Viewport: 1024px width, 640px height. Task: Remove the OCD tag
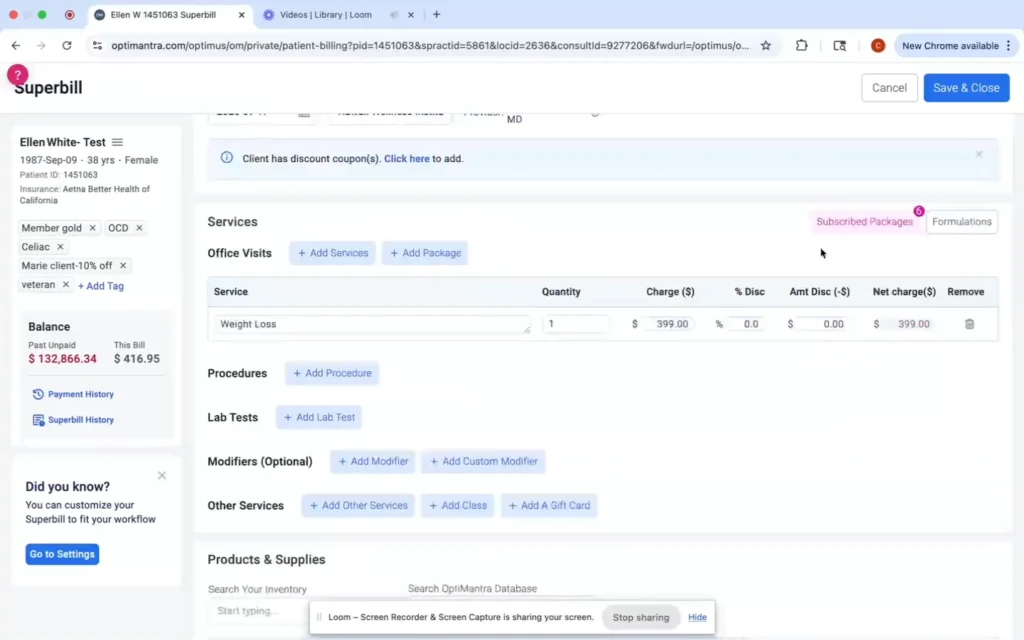click(x=139, y=228)
